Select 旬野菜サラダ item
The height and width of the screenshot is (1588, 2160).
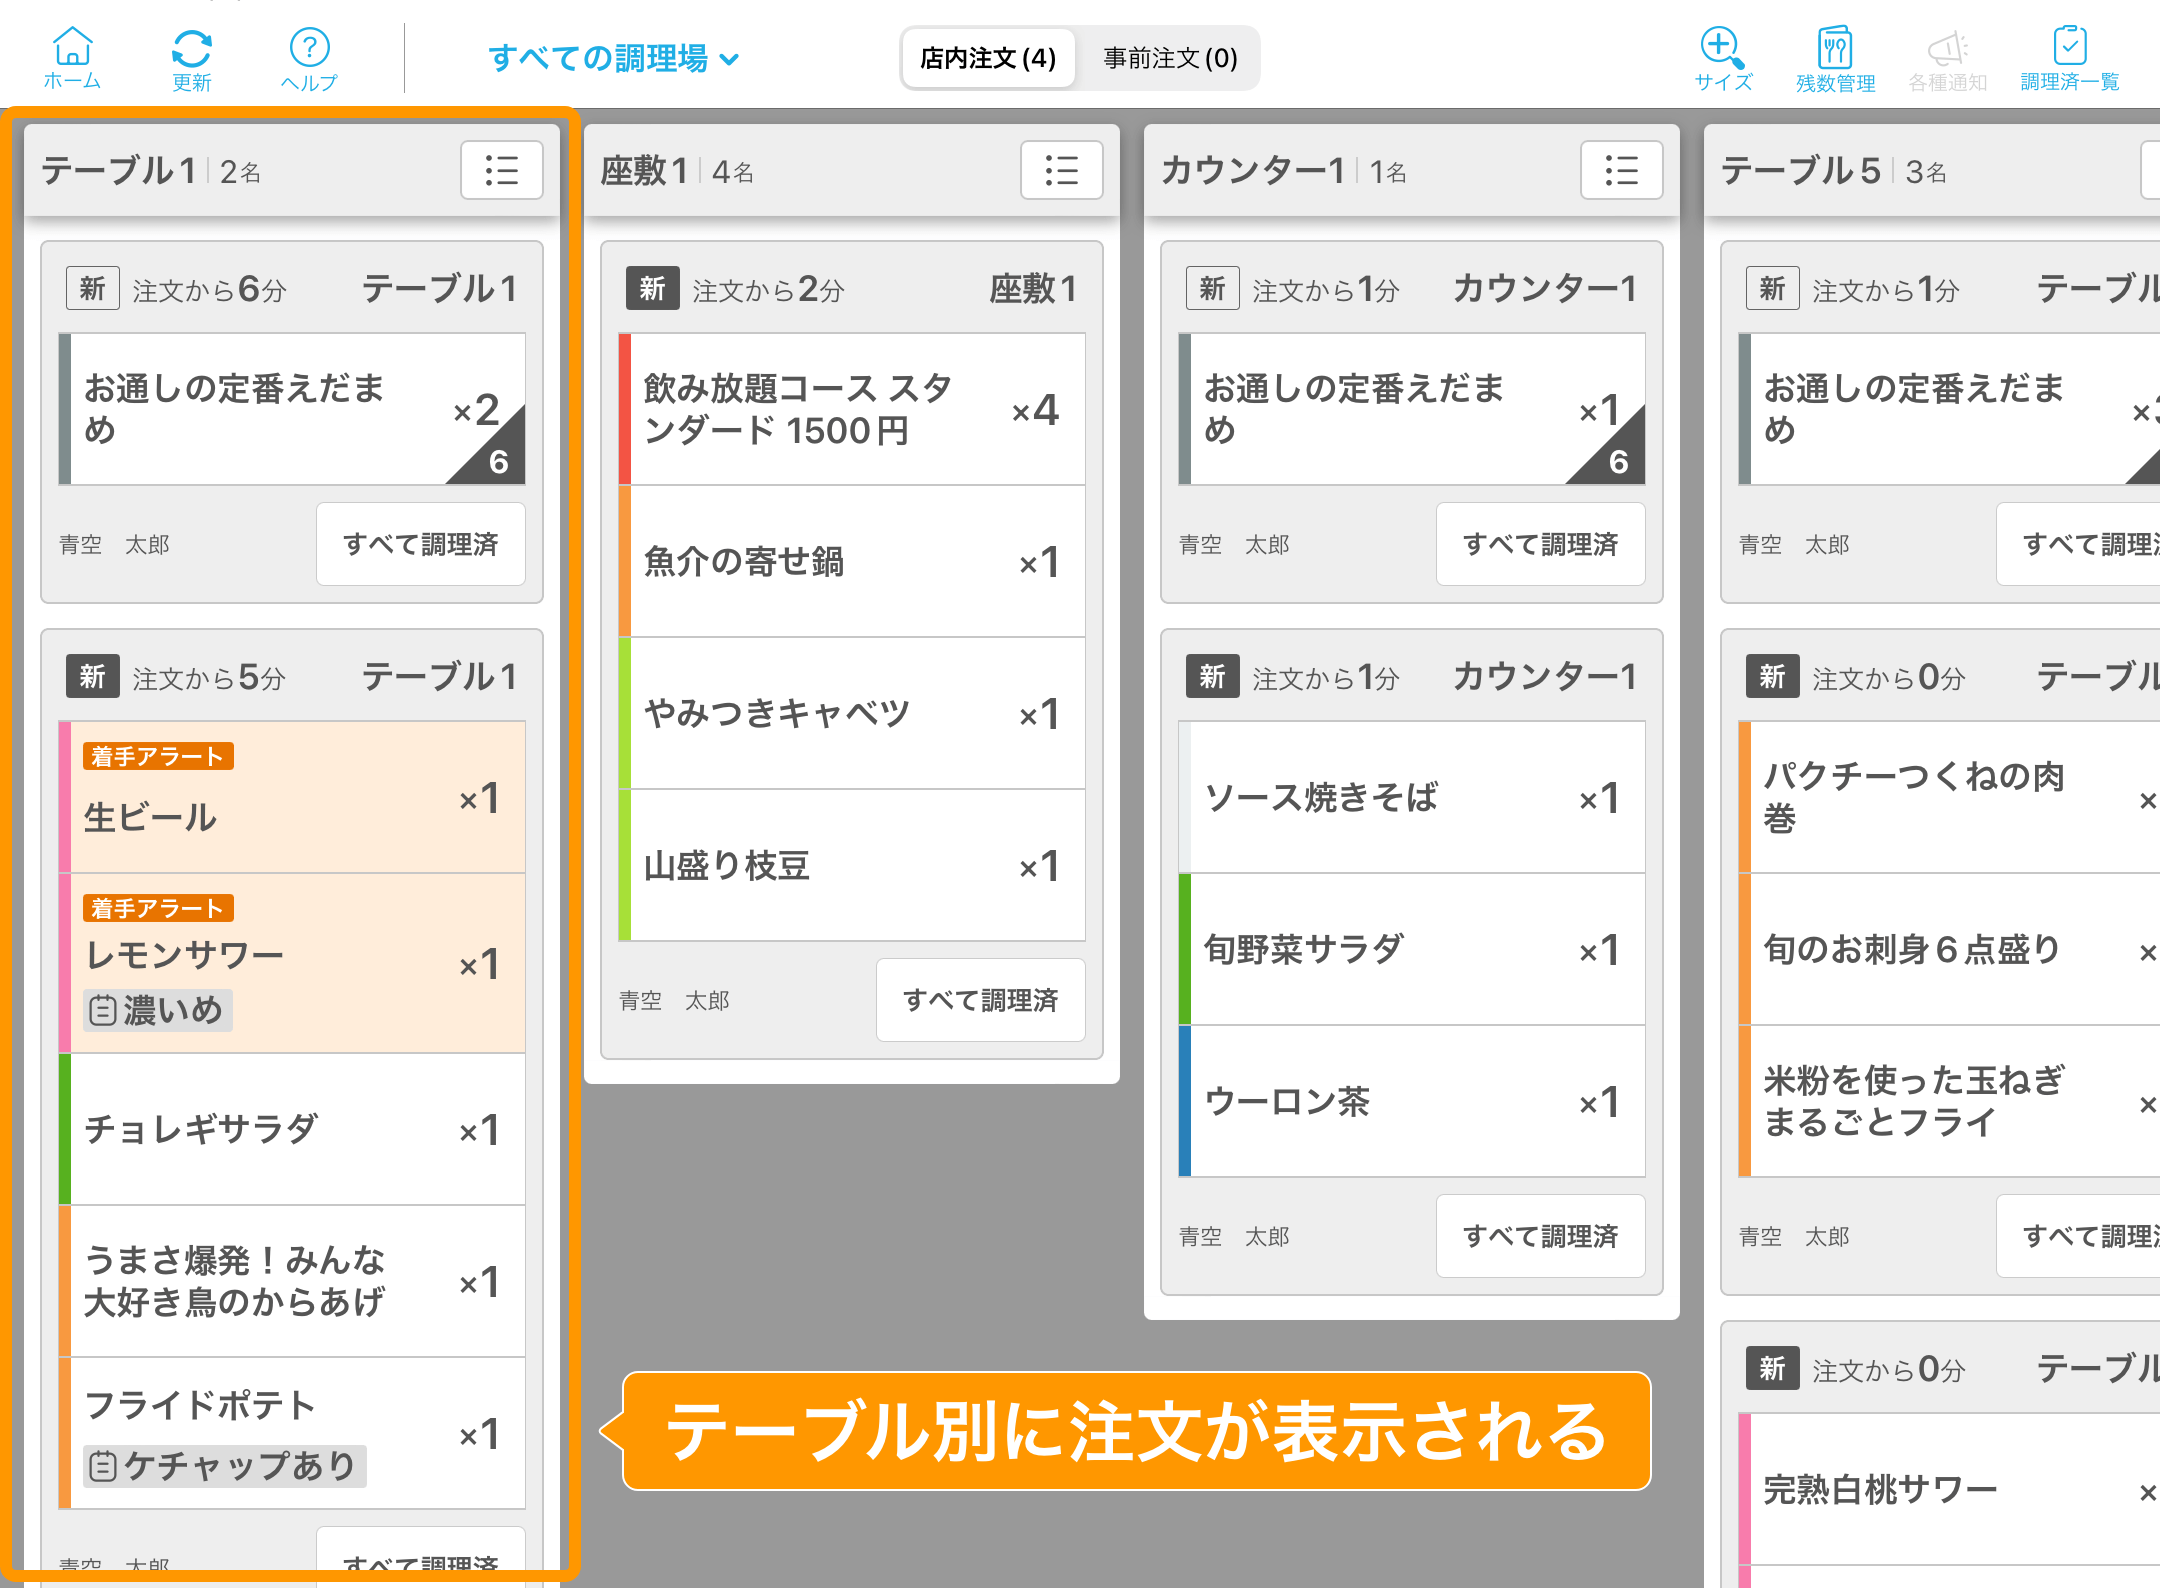tap(1412, 949)
